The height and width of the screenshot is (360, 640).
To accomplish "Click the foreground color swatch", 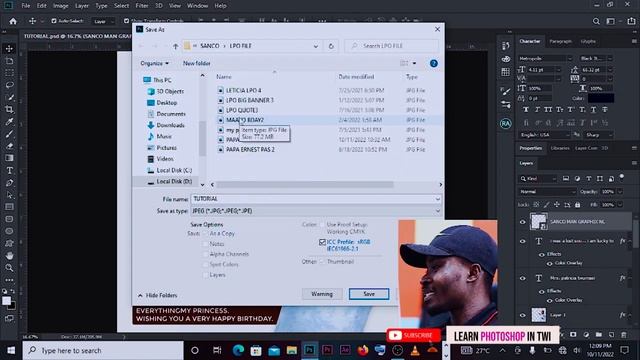I will click(x=6, y=301).
